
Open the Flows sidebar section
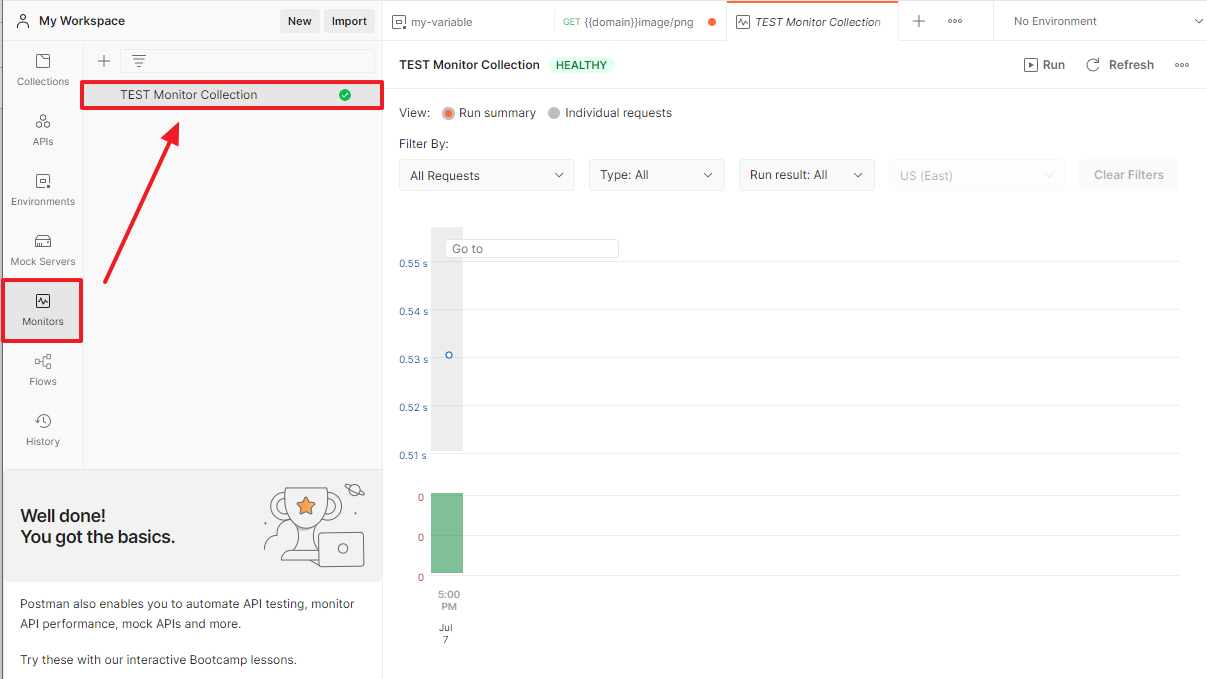tap(43, 370)
